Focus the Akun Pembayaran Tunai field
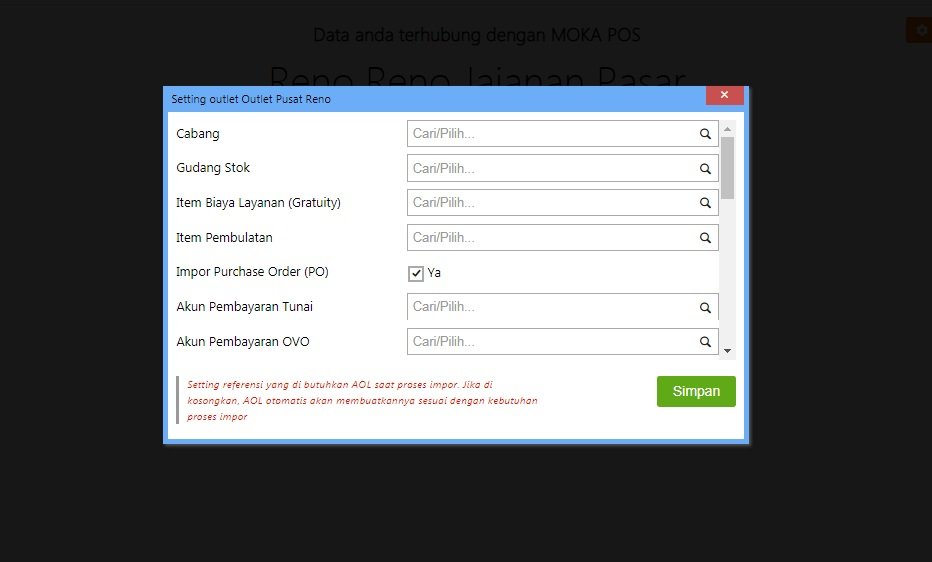 pos(550,307)
